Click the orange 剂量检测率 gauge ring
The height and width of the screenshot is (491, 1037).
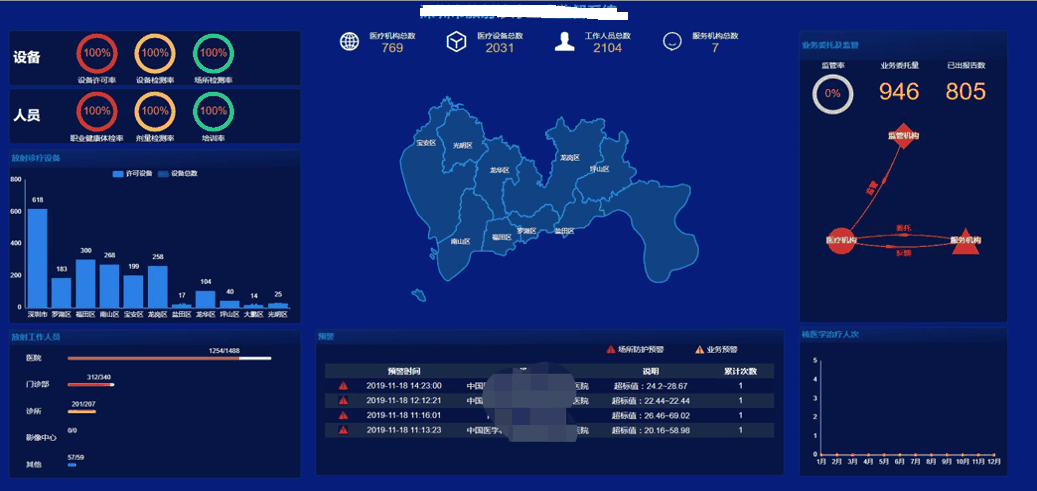[x=155, y=111]
